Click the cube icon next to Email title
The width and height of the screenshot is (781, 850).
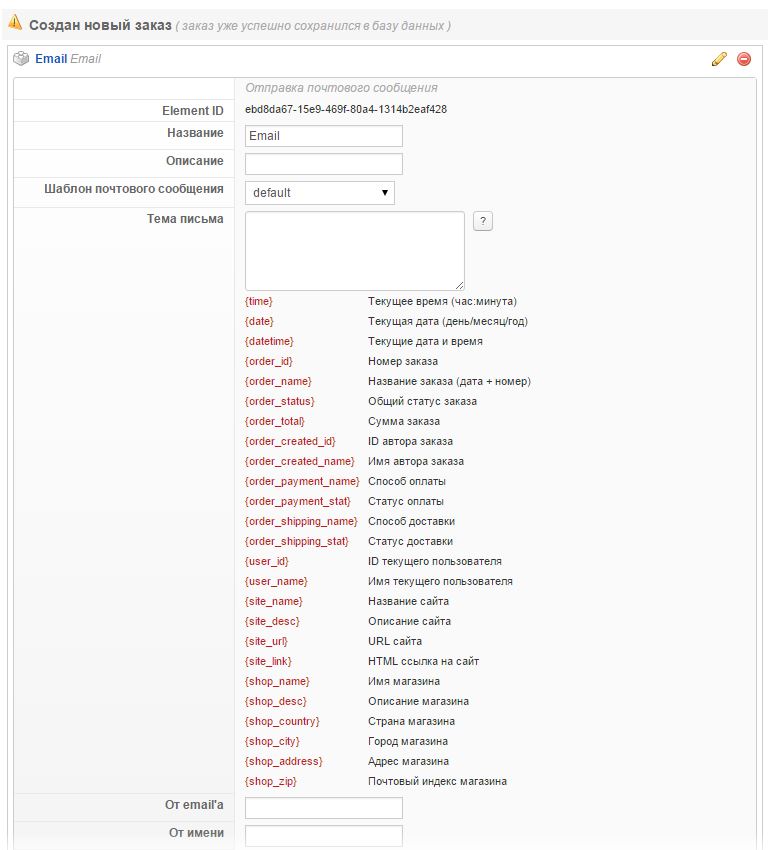pos(21,59)
